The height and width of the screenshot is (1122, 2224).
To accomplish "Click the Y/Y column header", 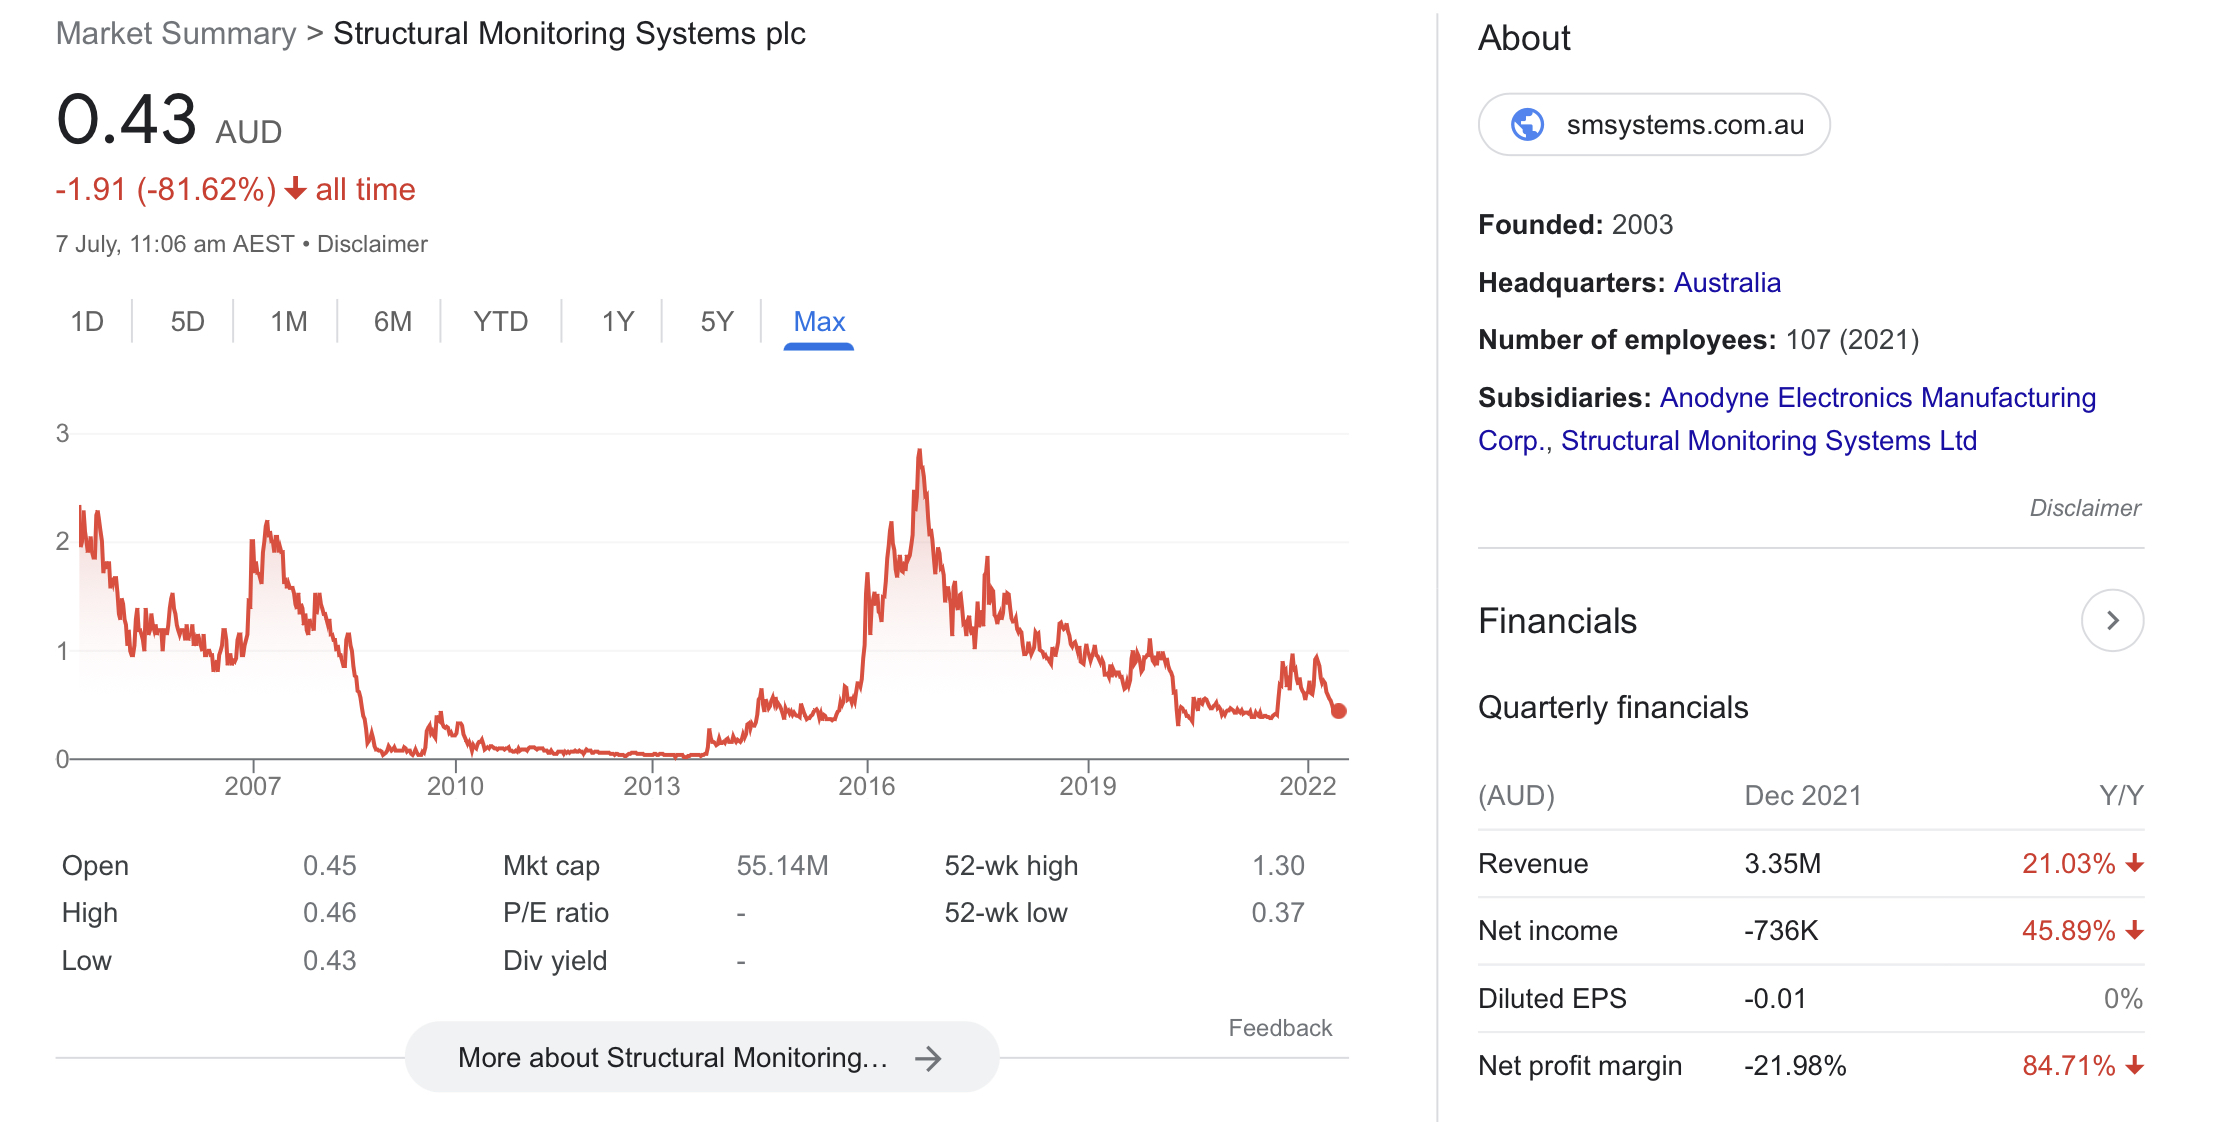I will coord(2121,796).
